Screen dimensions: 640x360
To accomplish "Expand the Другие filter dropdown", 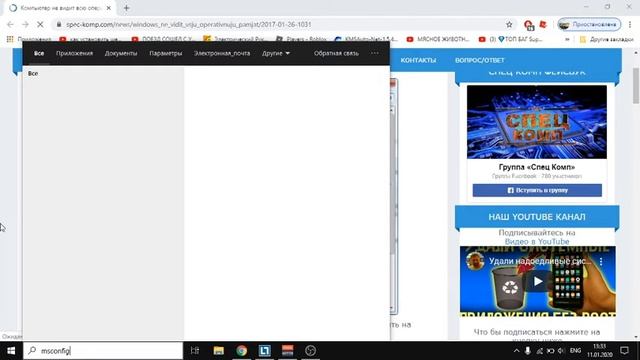I will (x=276, y=53).
